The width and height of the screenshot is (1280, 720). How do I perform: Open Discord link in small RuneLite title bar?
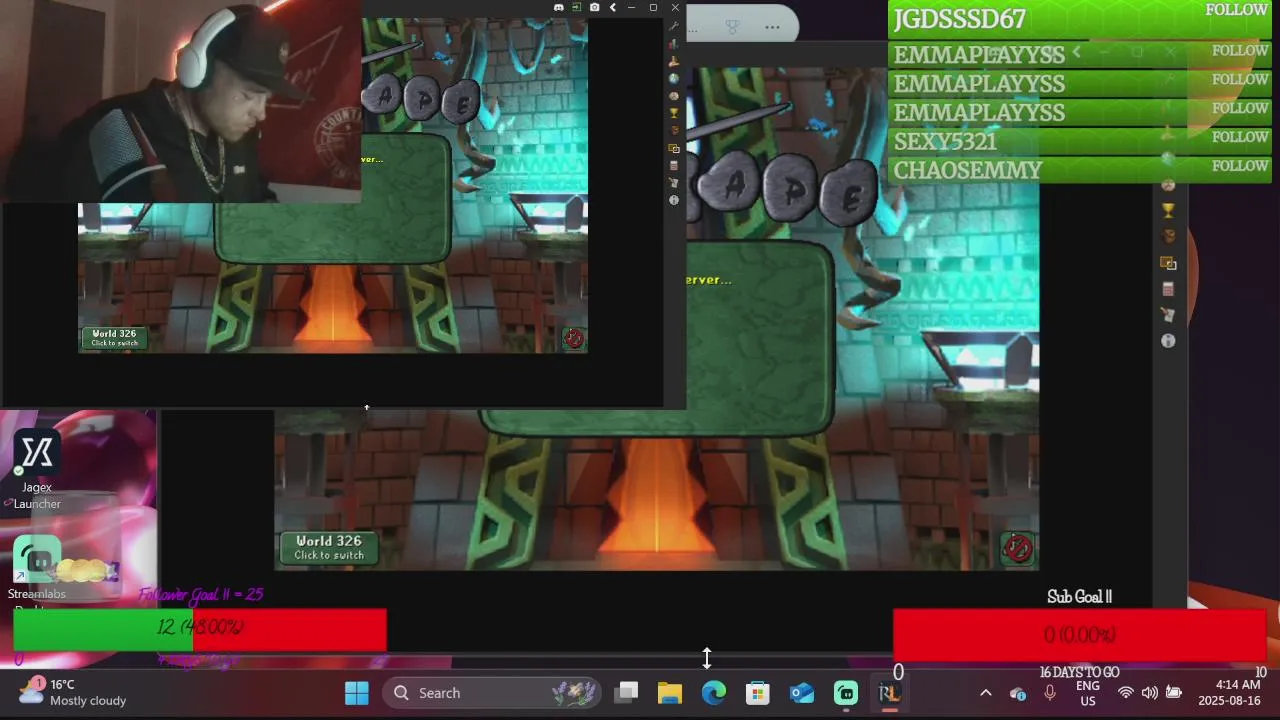[559, 7]
